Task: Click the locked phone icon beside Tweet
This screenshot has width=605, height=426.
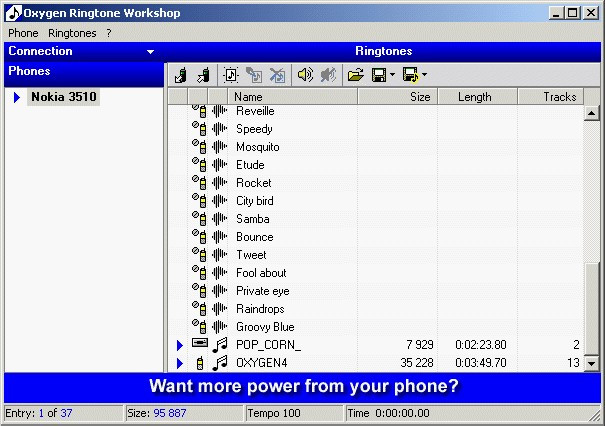Action: tap(199, 254)
